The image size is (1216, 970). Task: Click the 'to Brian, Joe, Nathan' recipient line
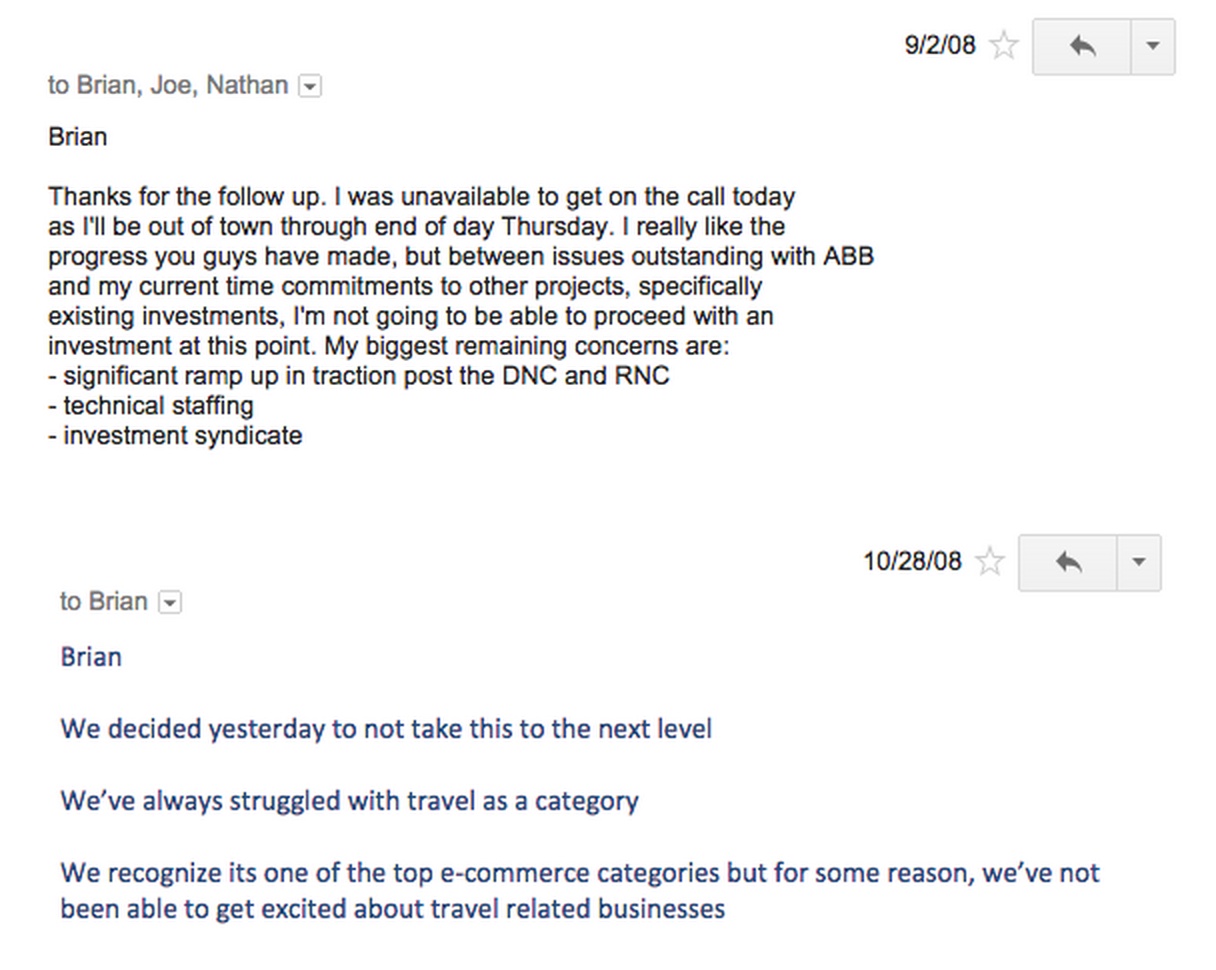point(168,86)
